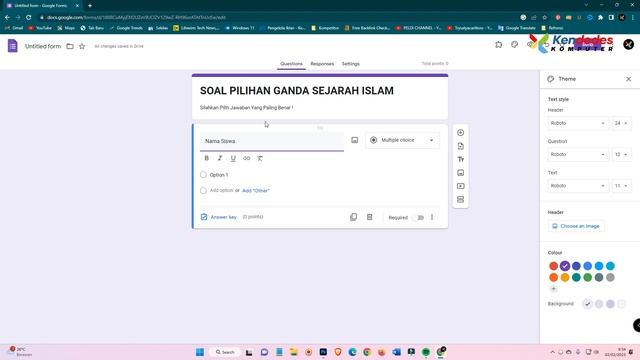
Task: Click the taskbar Search box
Action: click(225, 352)
